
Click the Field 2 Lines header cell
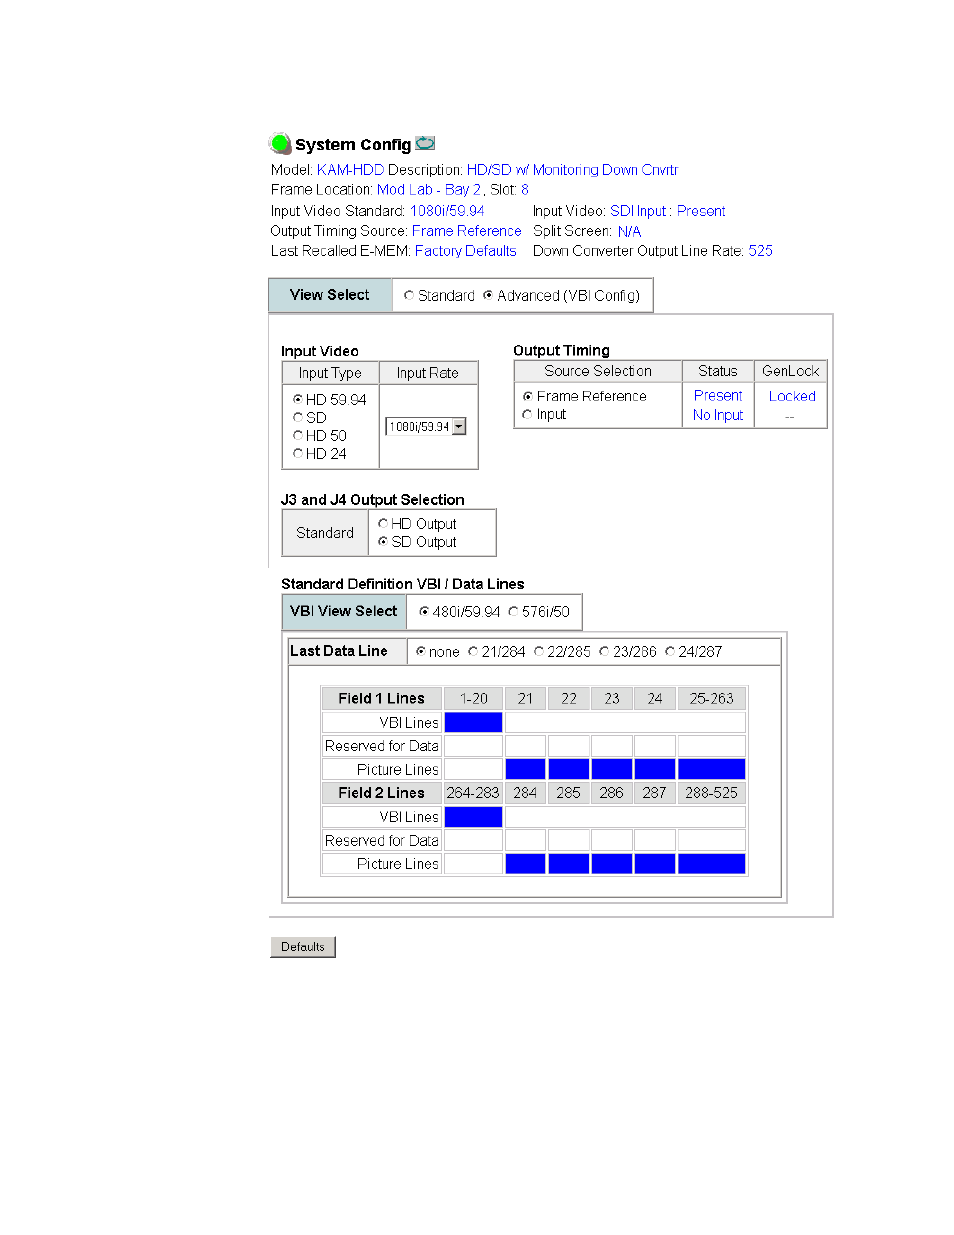[381, 793]
